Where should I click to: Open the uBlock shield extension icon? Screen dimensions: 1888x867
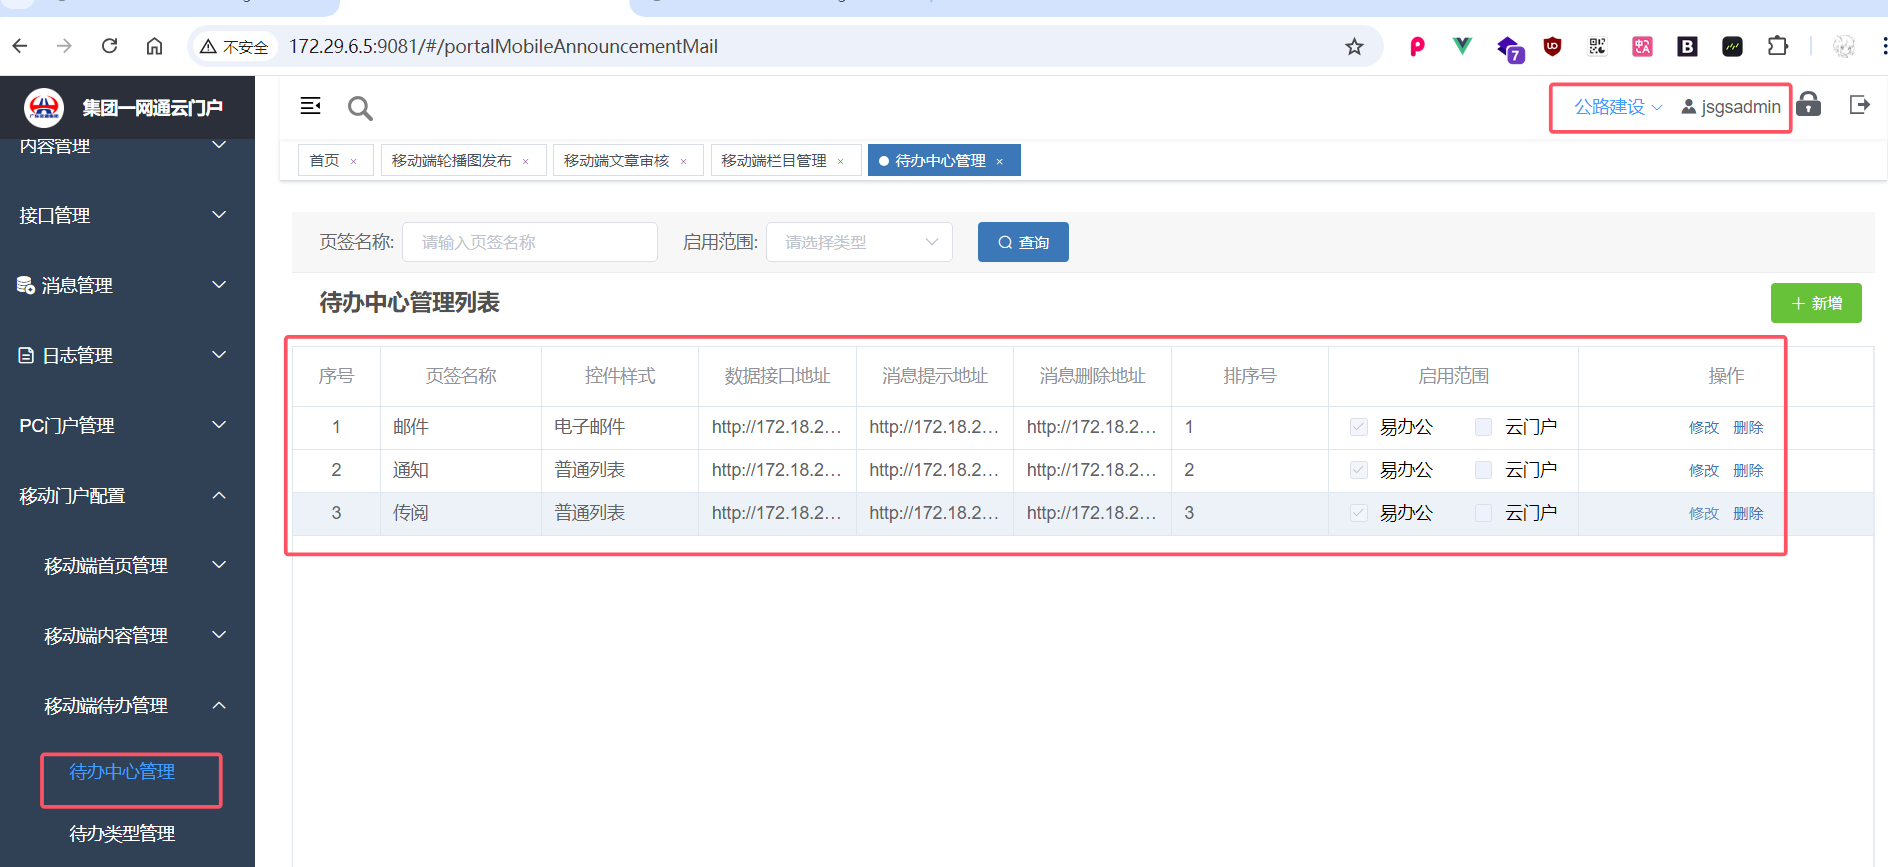(1552, 46)
